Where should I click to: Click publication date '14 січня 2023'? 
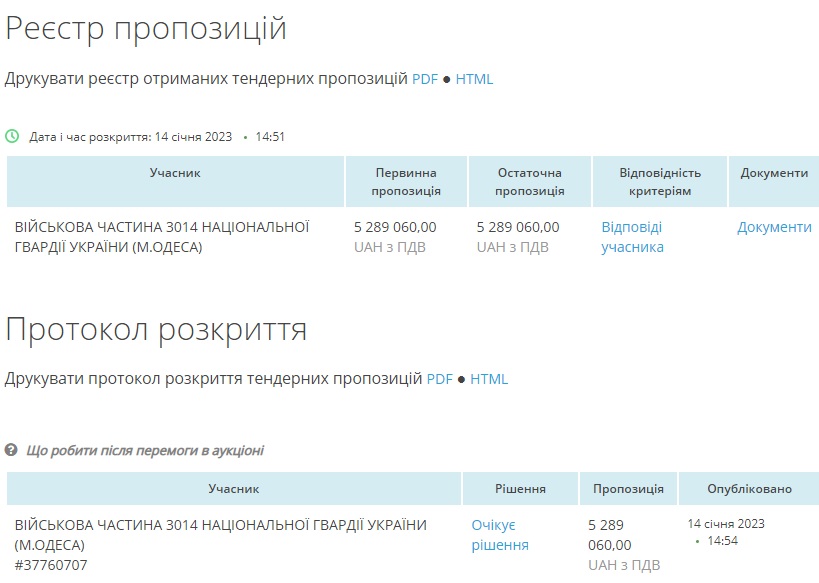pyautogui.click(x=726, y=524)
